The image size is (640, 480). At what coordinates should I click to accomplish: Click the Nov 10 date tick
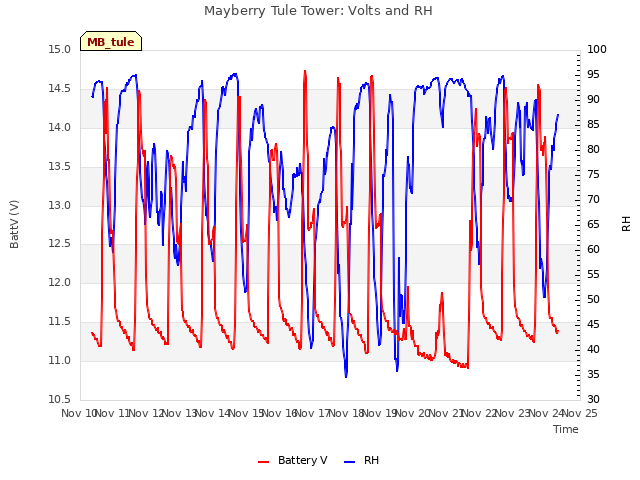pyautogui.click(x=78, y=413)
